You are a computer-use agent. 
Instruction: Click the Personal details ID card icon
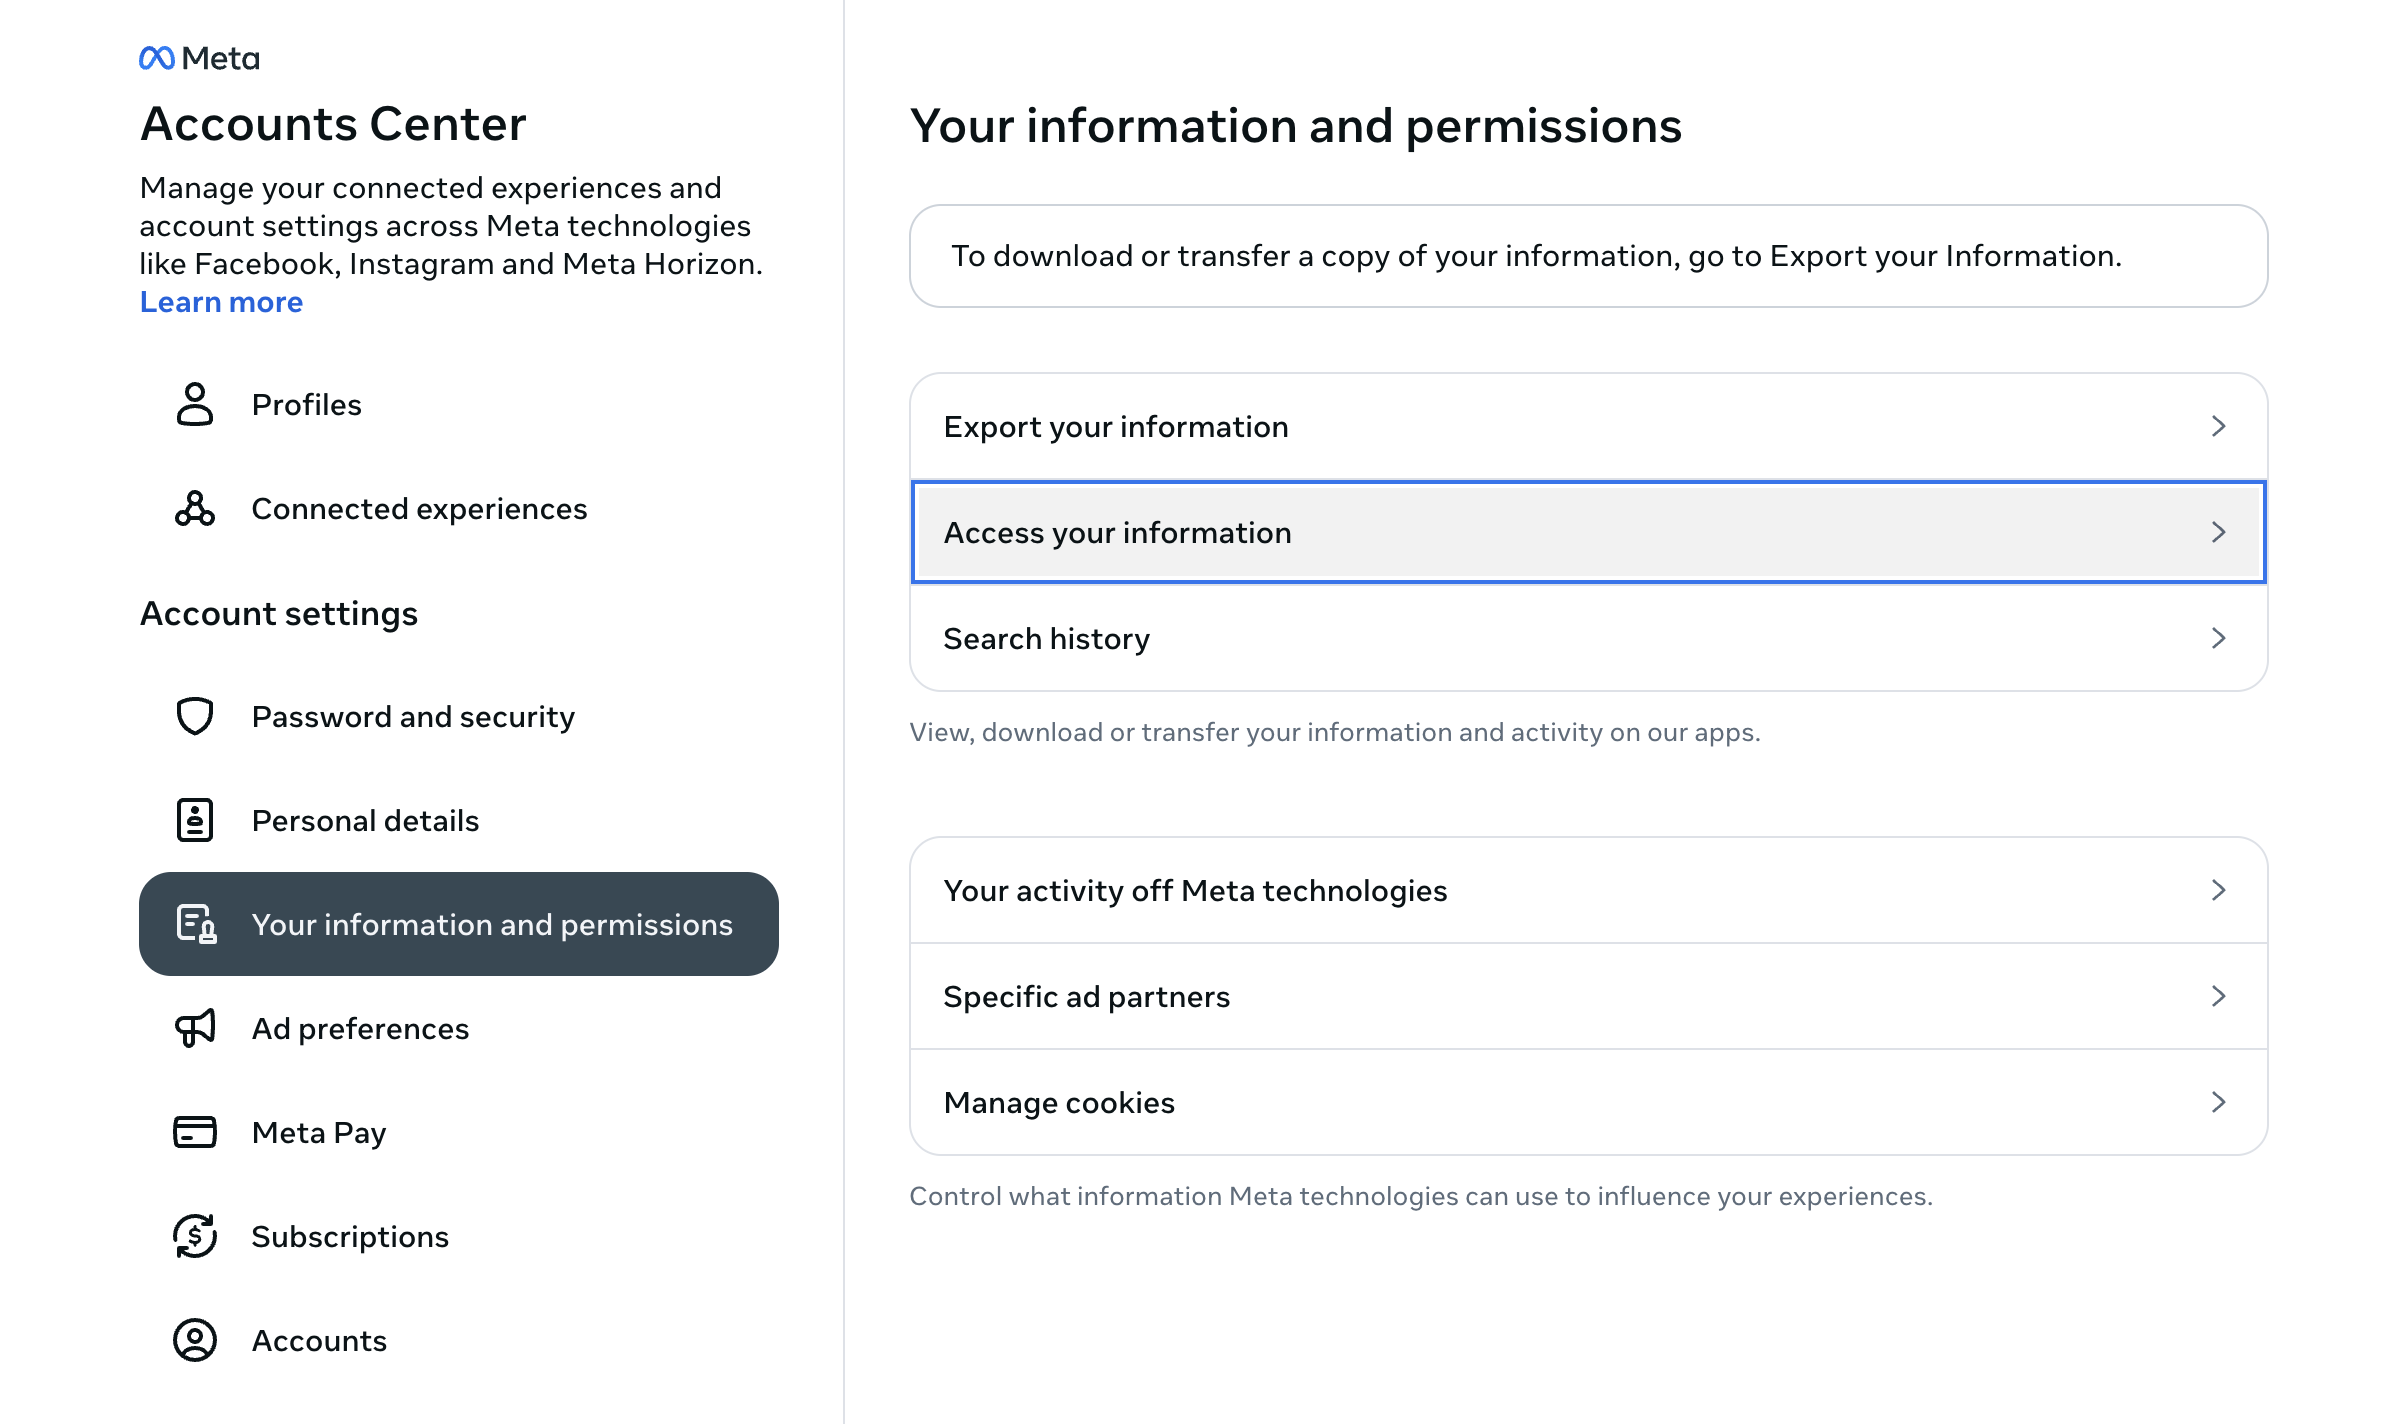(x=195, y=820)
